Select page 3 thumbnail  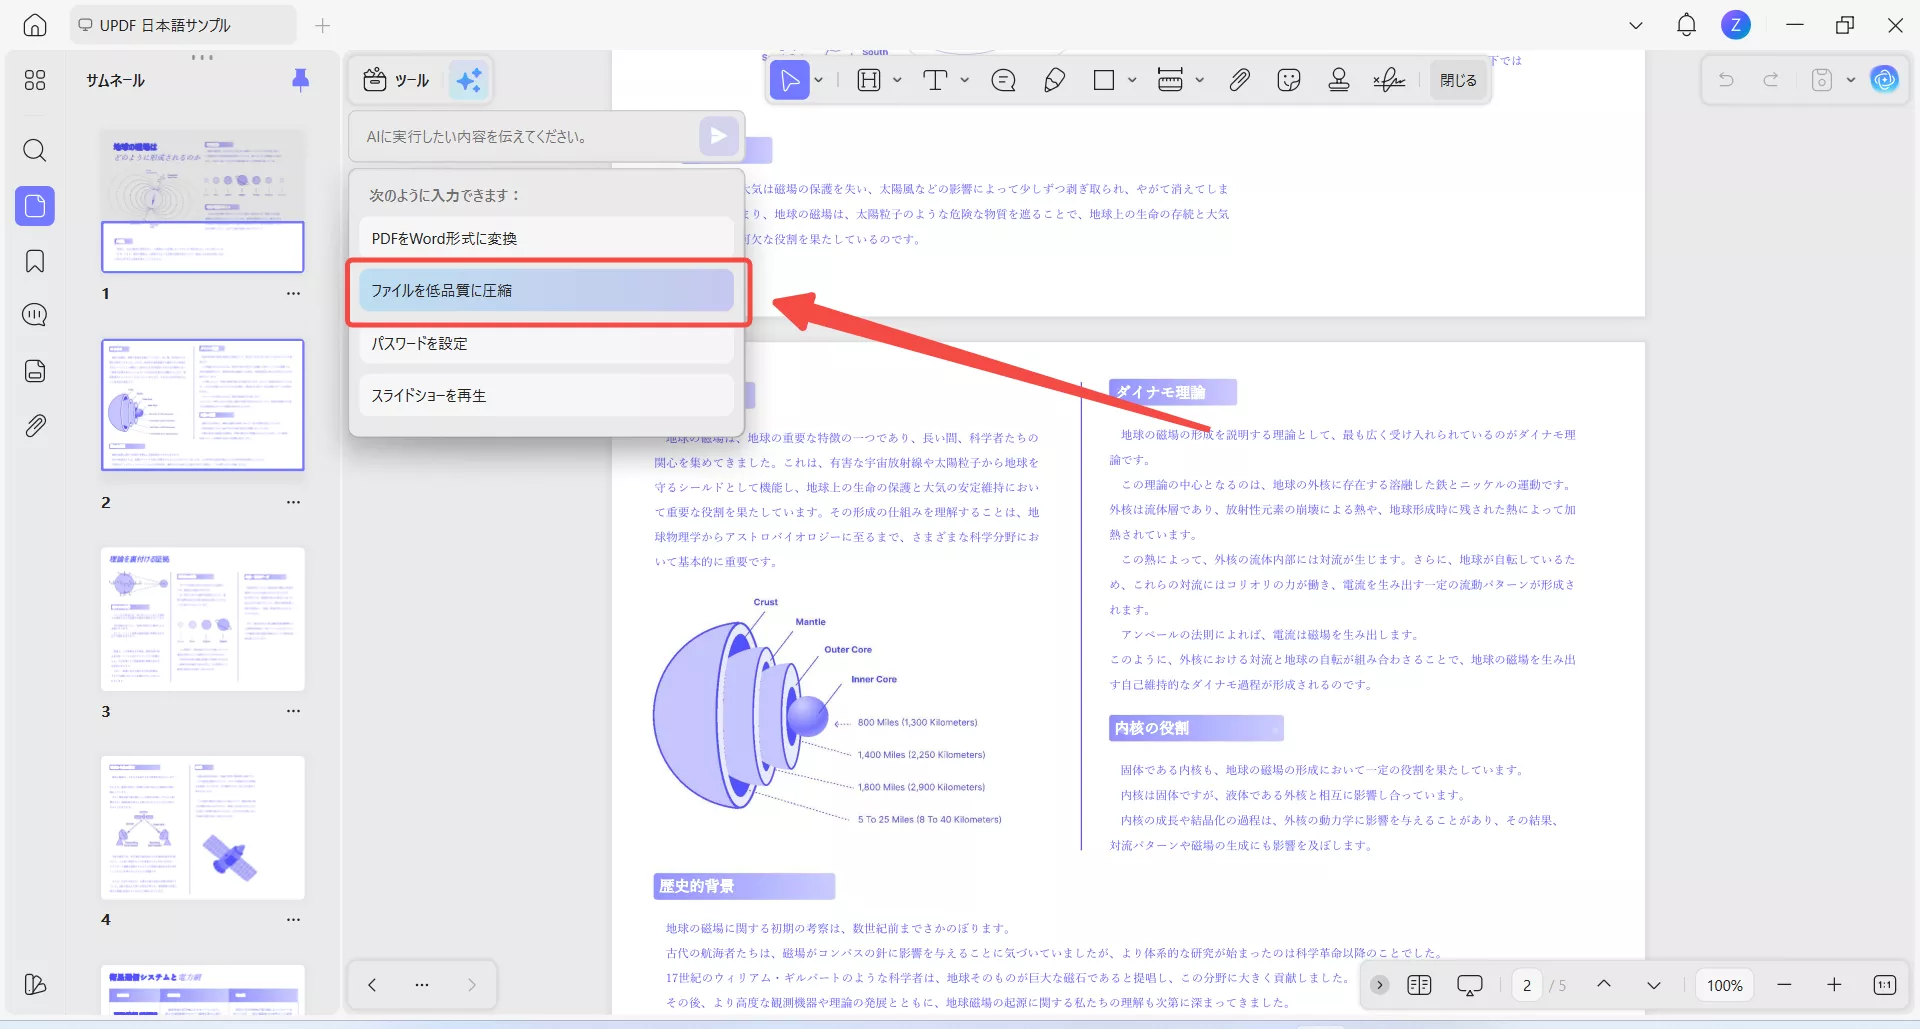click(x=203, y=619)
